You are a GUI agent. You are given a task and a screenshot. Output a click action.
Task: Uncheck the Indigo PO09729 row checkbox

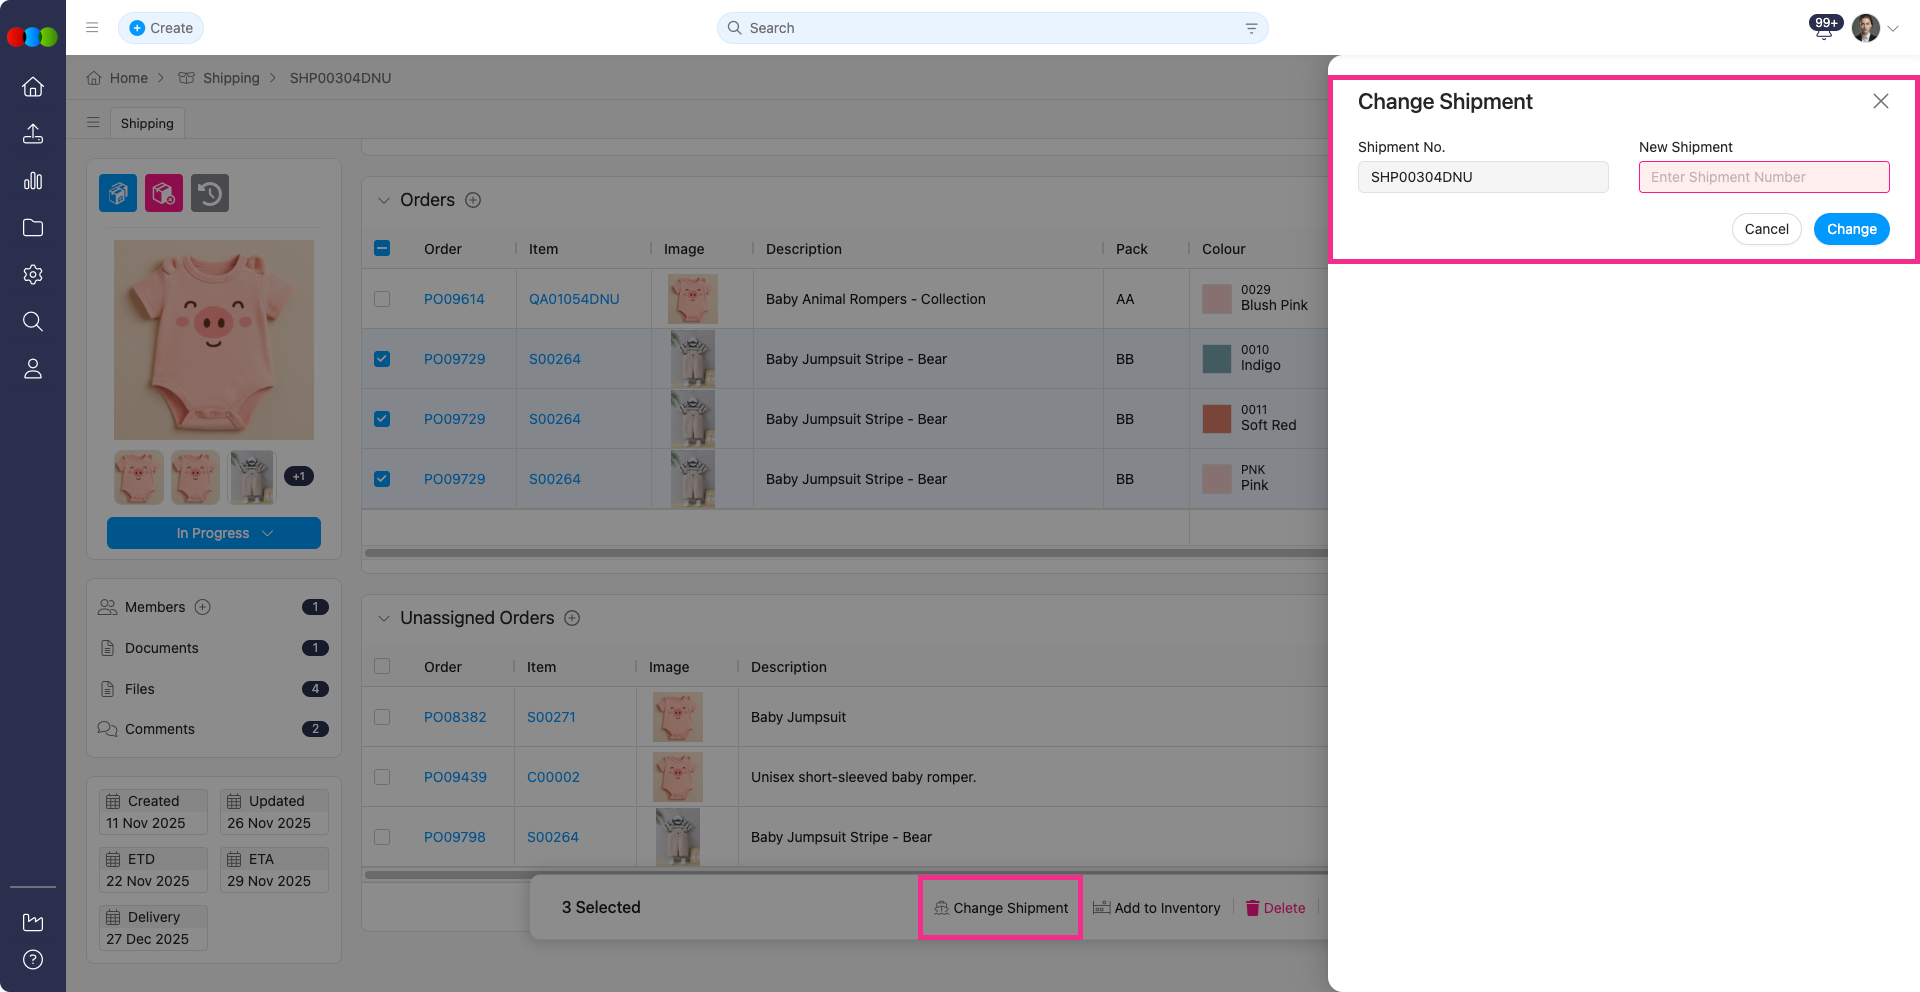click(382, 359)
